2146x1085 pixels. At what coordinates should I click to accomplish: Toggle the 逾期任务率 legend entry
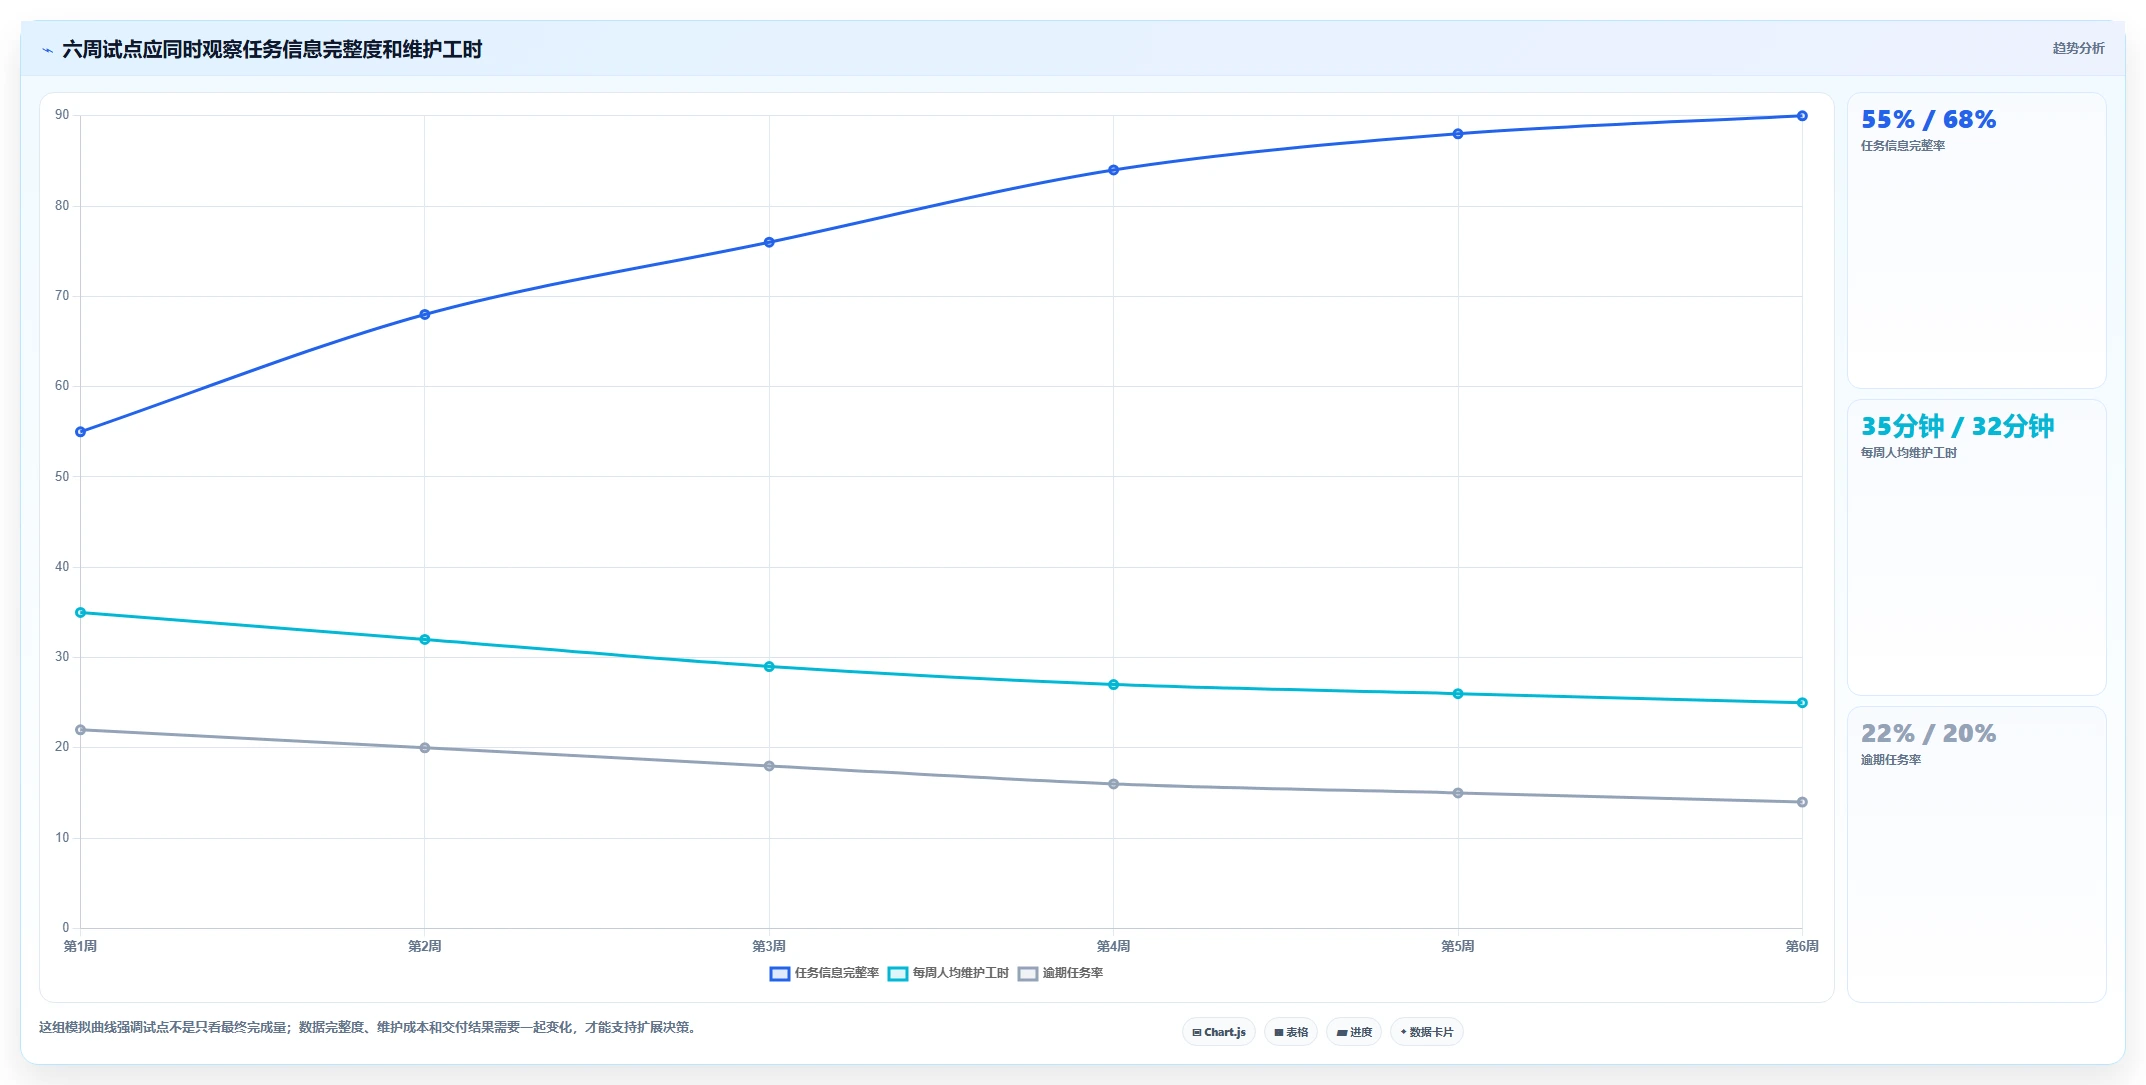click(x=1060, y=973)
